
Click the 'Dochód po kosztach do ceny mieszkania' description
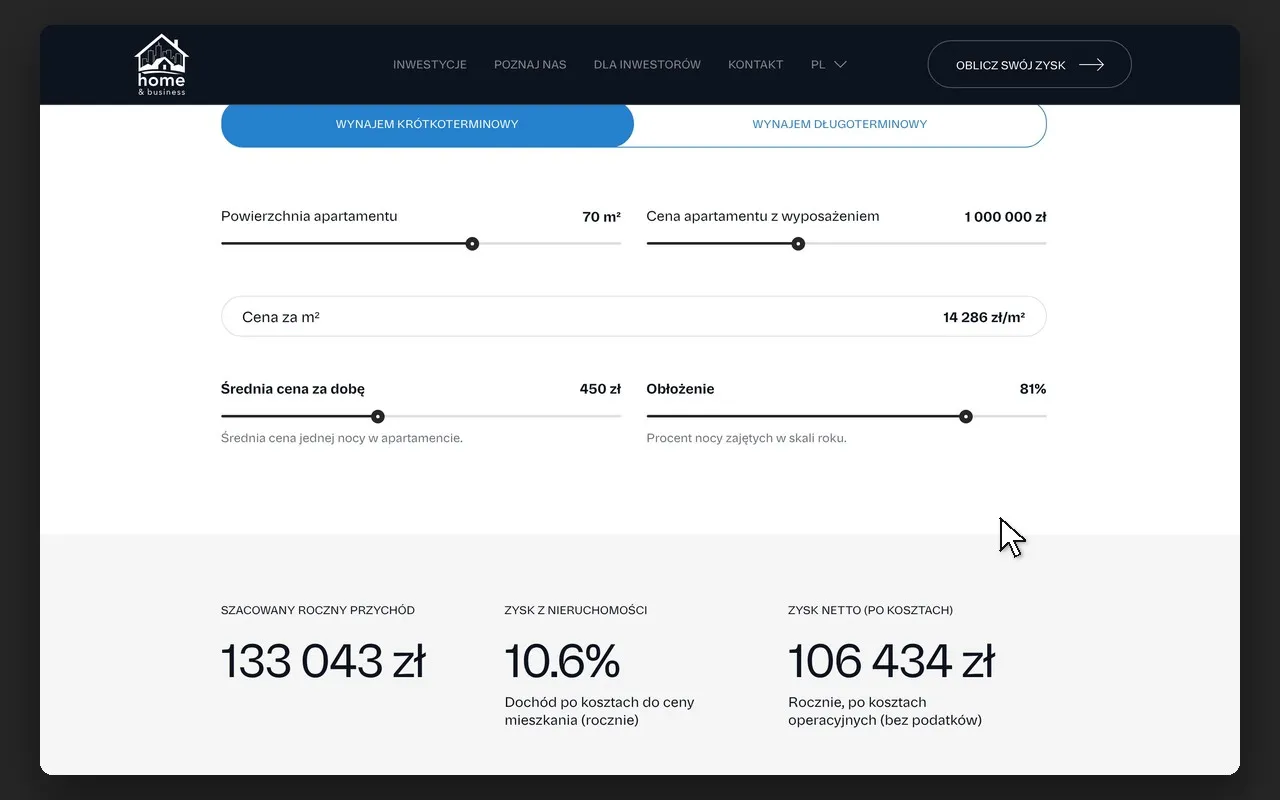pyautogui.click(x=600, y=711)
